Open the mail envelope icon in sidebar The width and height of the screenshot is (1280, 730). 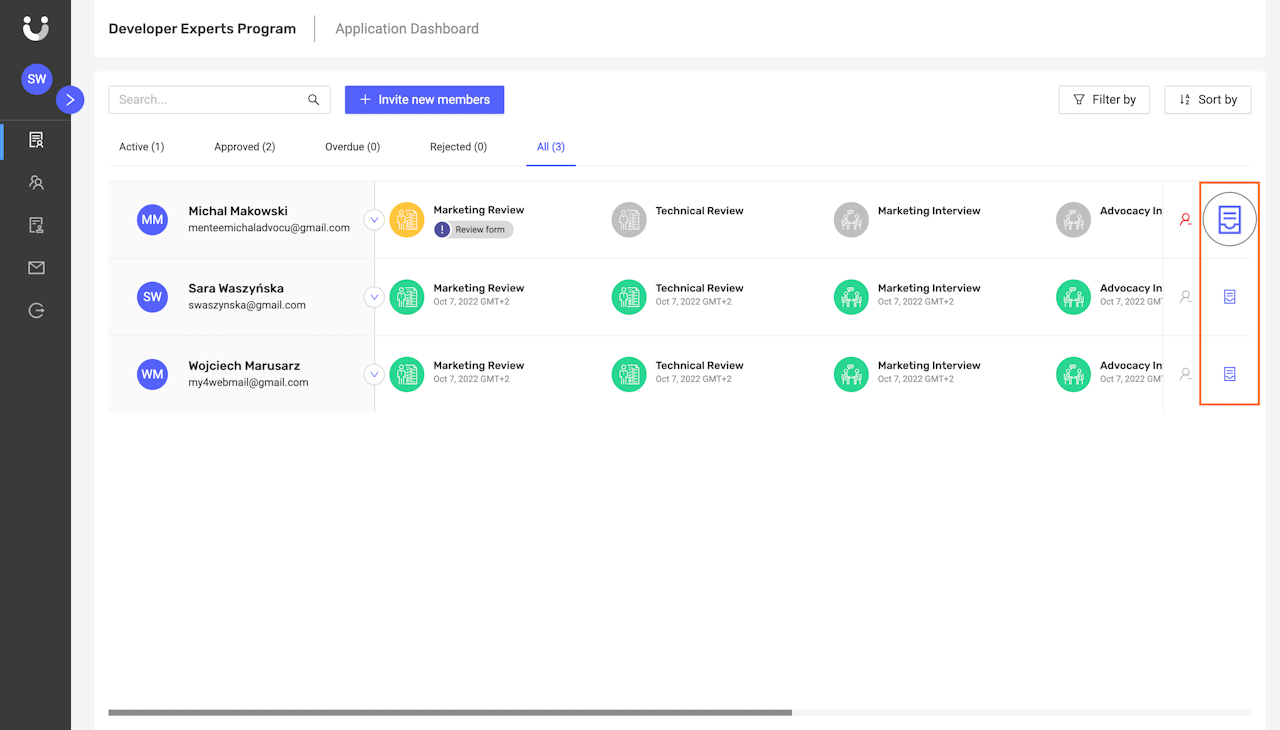pyautogui.click(x=36, y=268)
